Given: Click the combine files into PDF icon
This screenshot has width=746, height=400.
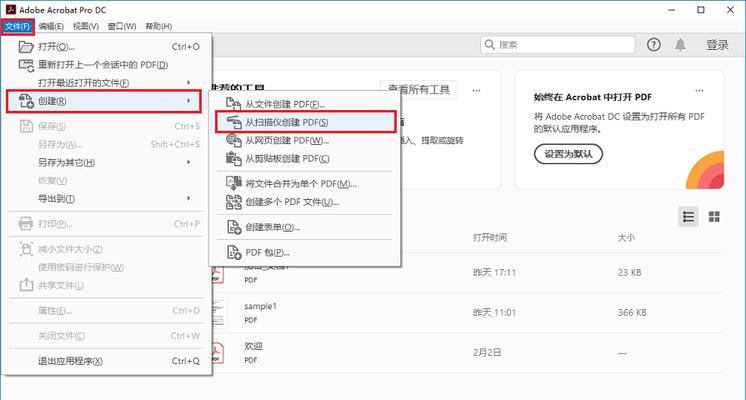Looking at the screenshot, I should [x=234, y=184].
